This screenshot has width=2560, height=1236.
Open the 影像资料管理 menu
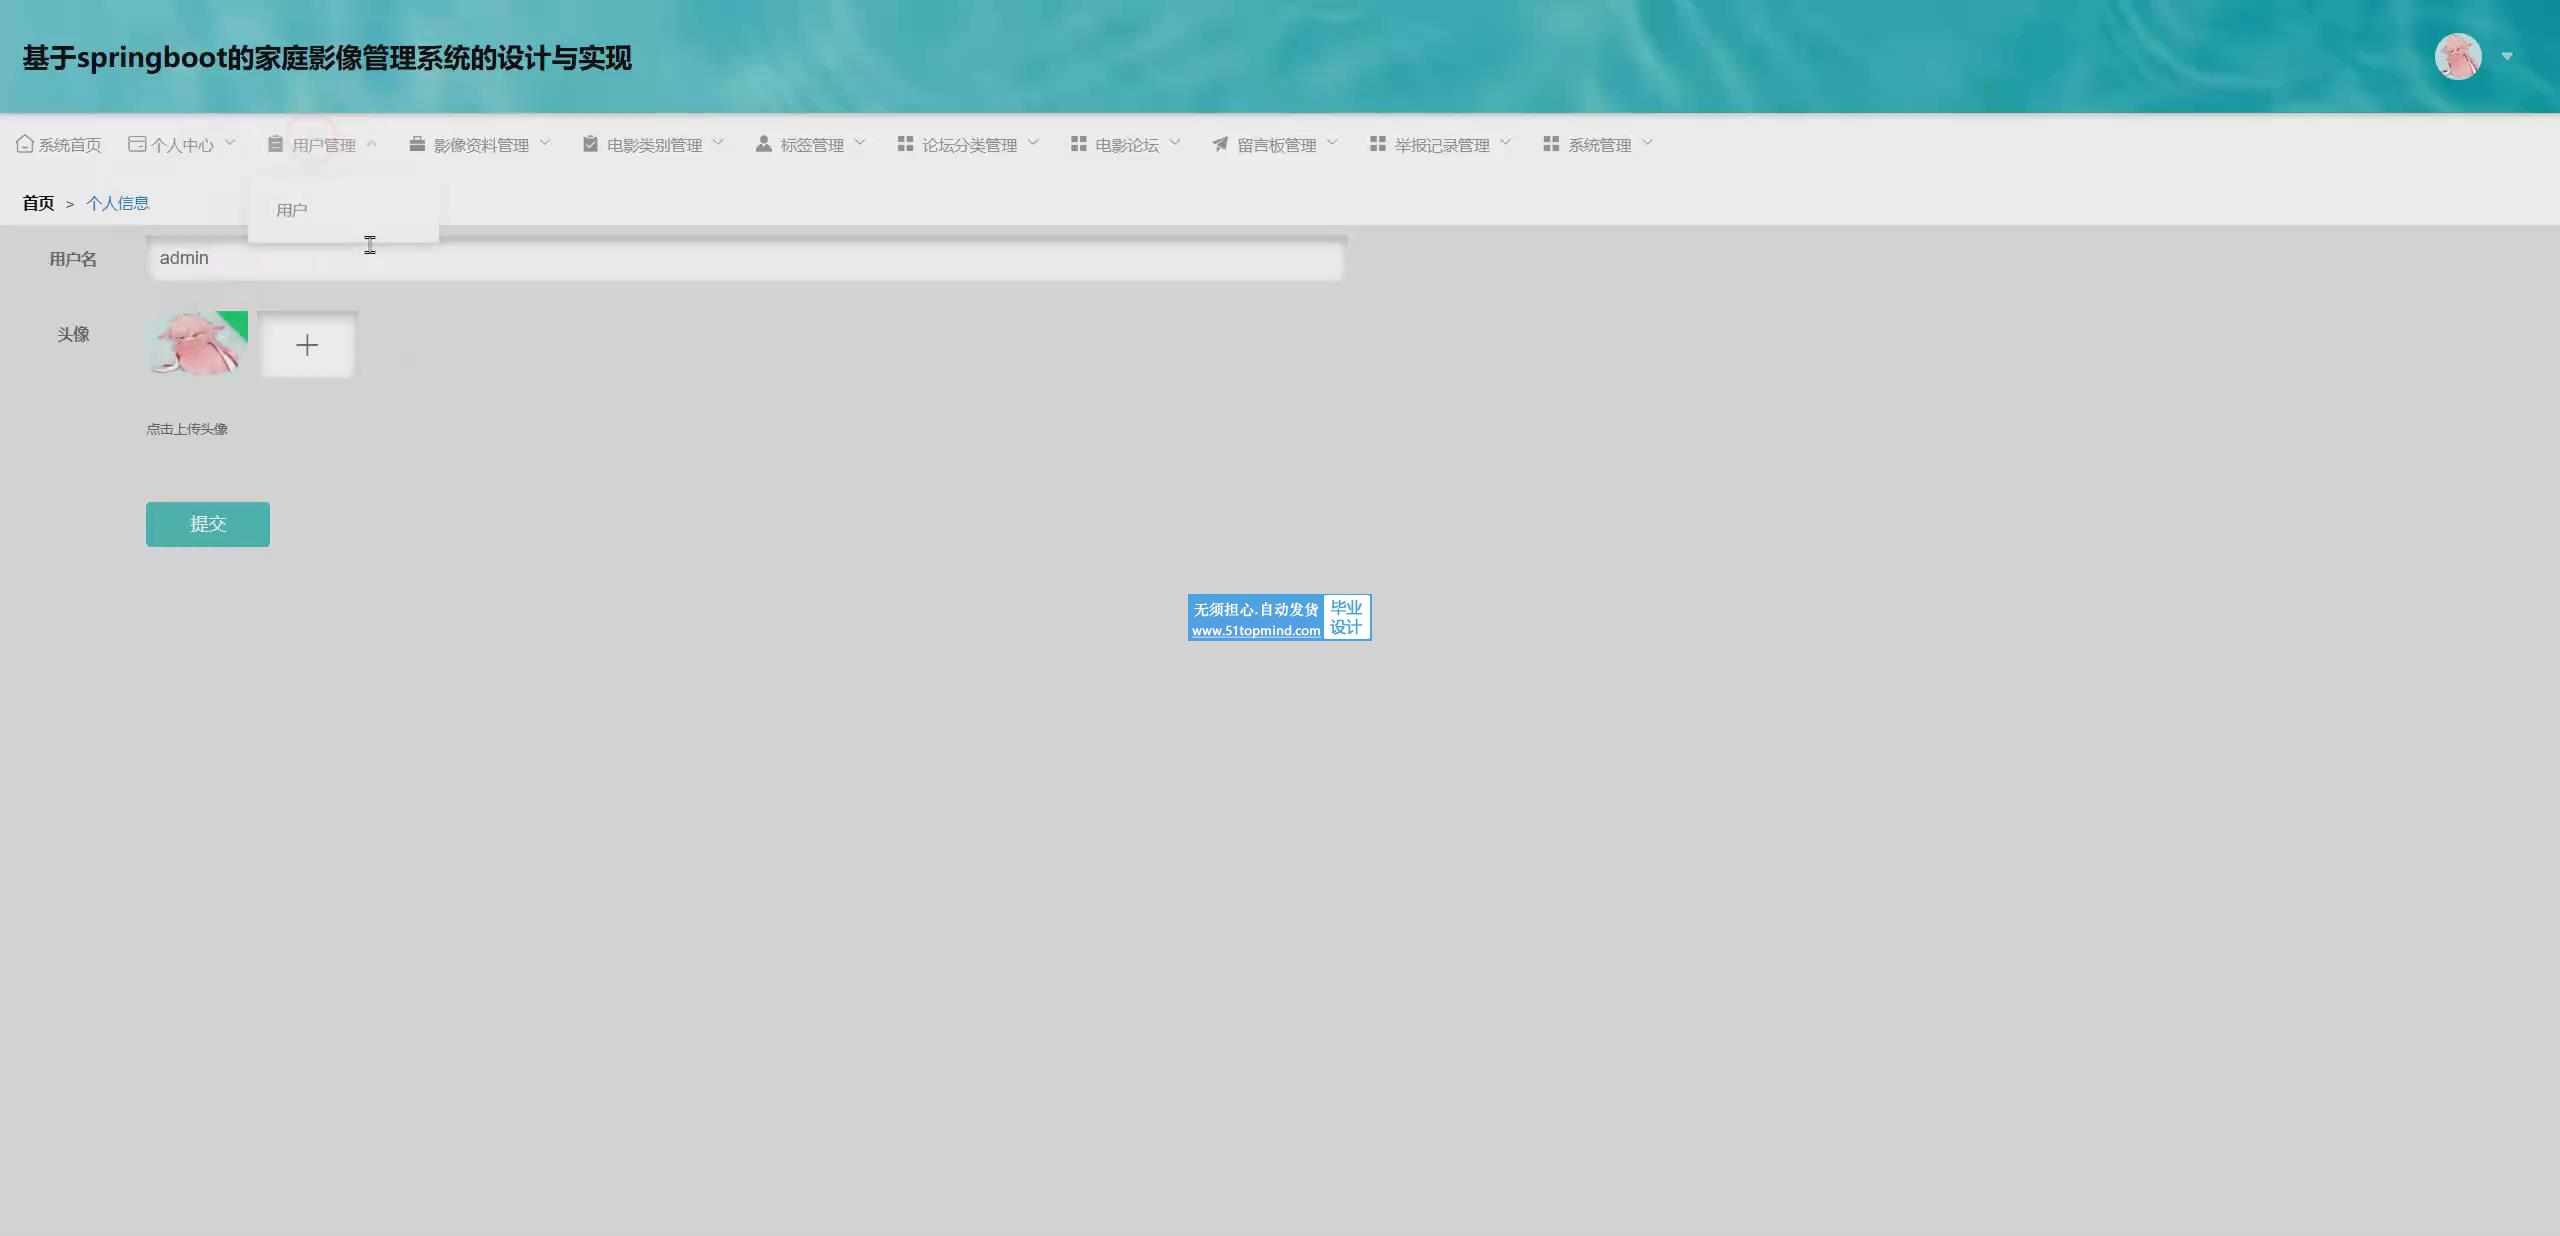(481, 145)
